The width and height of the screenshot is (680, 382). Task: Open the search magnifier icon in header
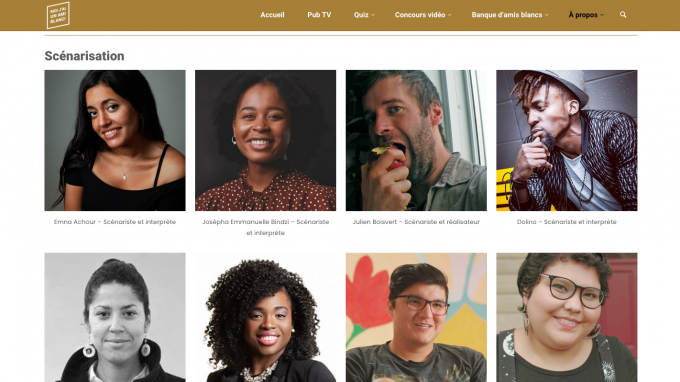click(x=623, y=15)
